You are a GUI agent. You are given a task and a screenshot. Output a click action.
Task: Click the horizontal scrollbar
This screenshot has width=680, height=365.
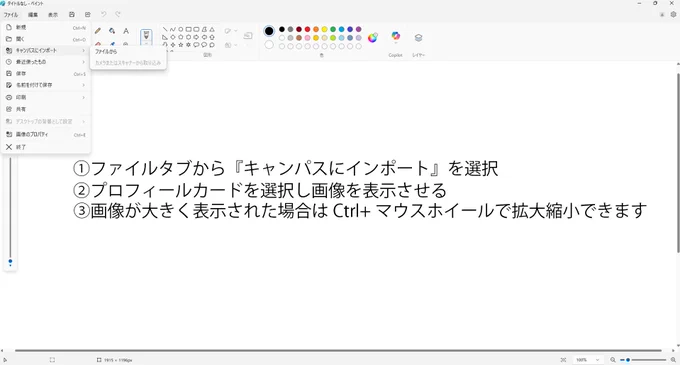point(338,350)
